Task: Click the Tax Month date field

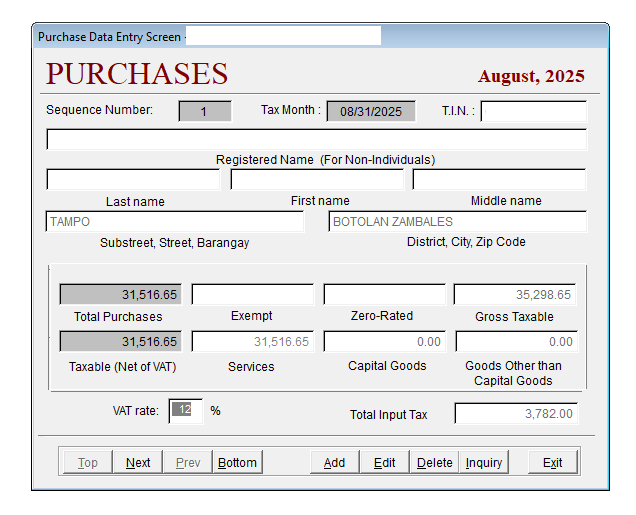Action: [x=371, y=111]
